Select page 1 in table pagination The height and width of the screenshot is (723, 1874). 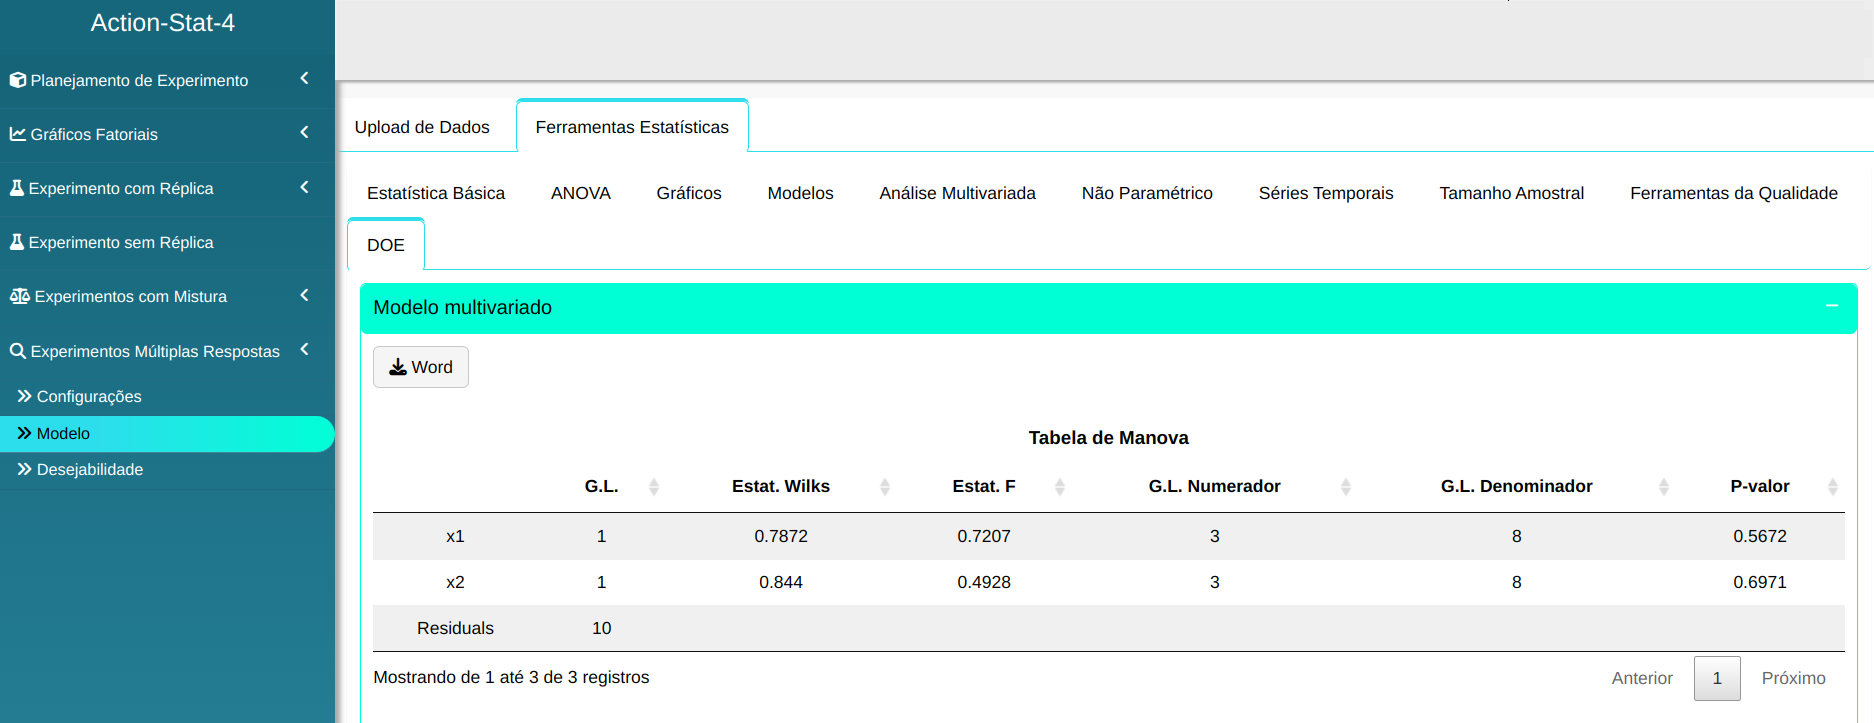(1716, 678)
